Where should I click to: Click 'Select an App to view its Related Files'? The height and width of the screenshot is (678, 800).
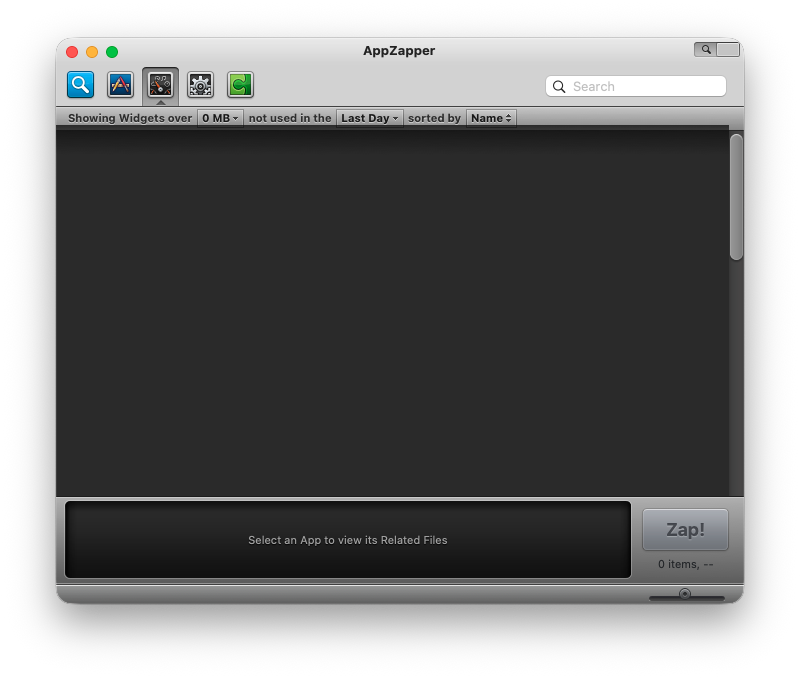click(x=347, y=540)
